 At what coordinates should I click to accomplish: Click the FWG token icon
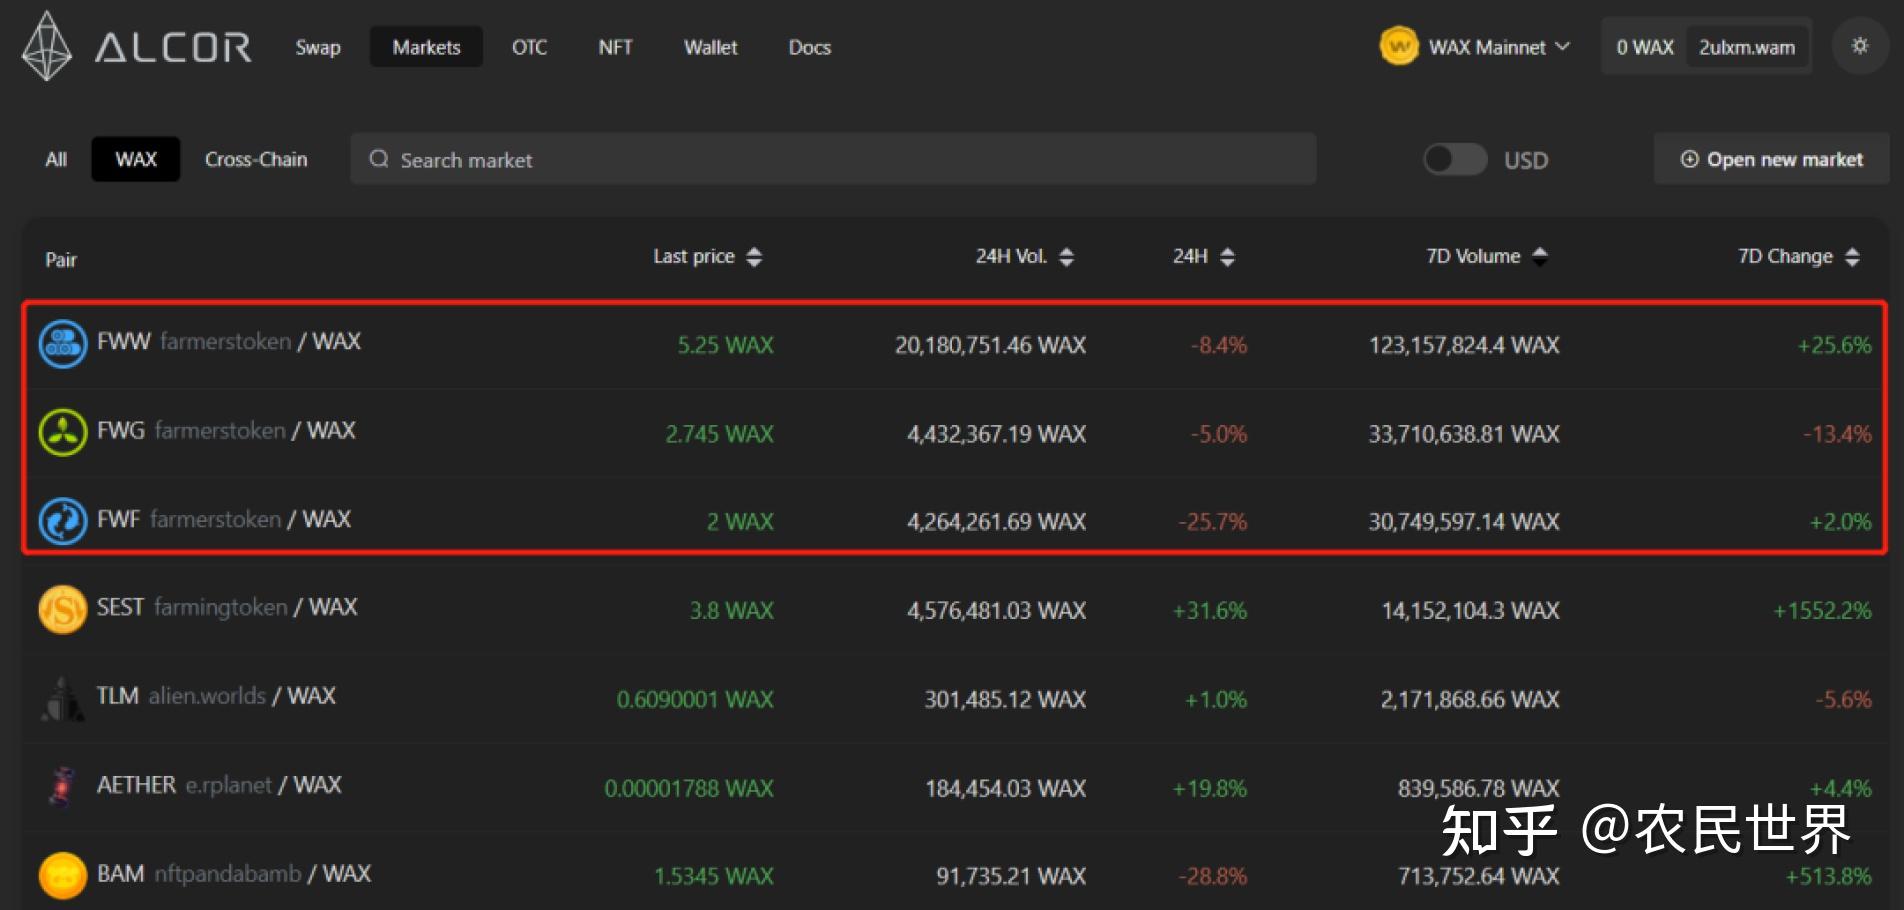pos(63,432)
